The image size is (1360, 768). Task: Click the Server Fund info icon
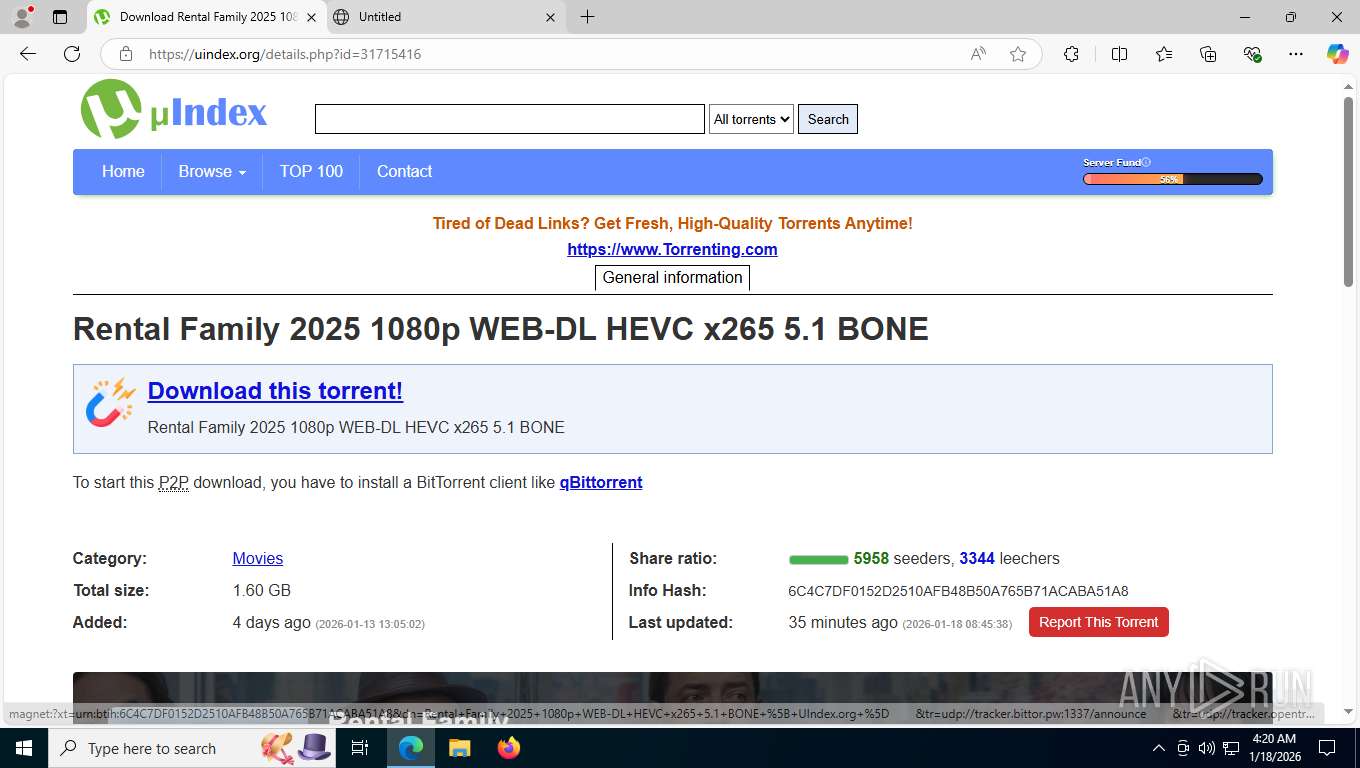coord(1147,162)
